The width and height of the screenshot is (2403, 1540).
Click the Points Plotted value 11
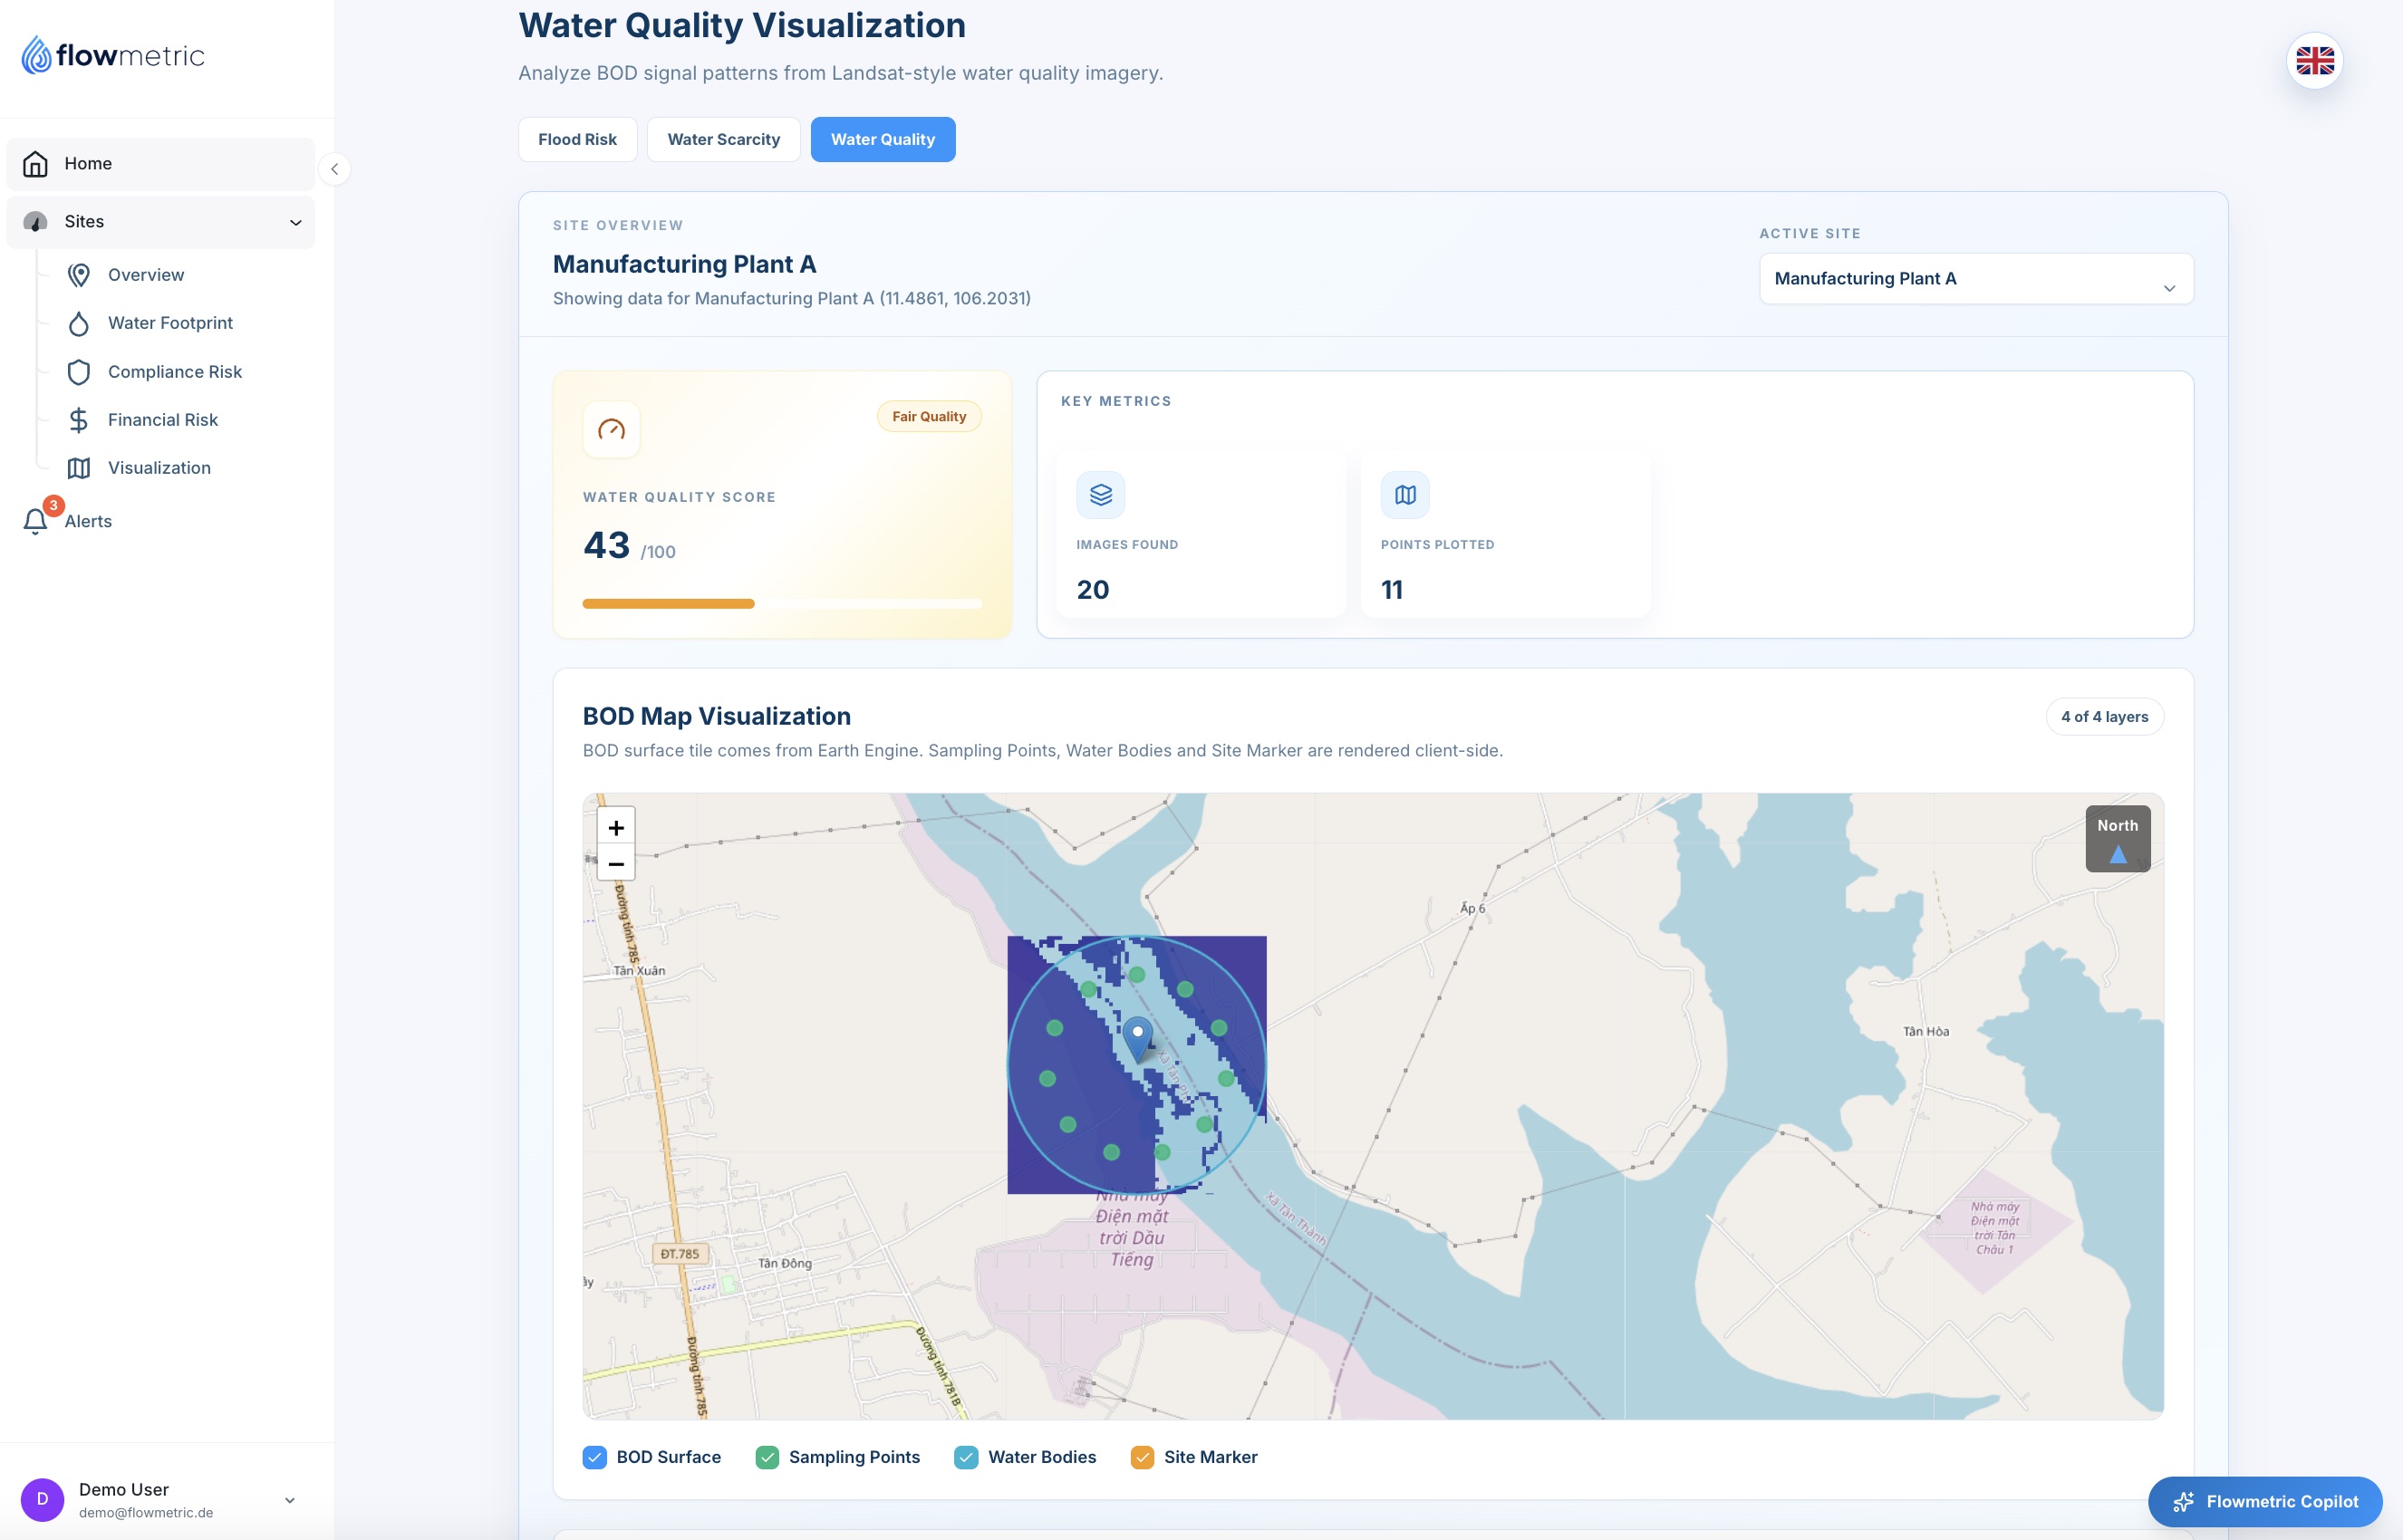coord(1392,590)
